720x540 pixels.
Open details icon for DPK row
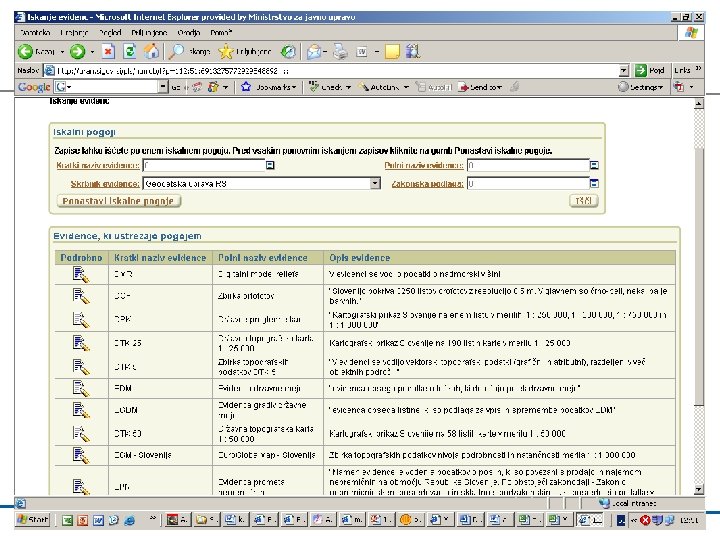point(81,319)
